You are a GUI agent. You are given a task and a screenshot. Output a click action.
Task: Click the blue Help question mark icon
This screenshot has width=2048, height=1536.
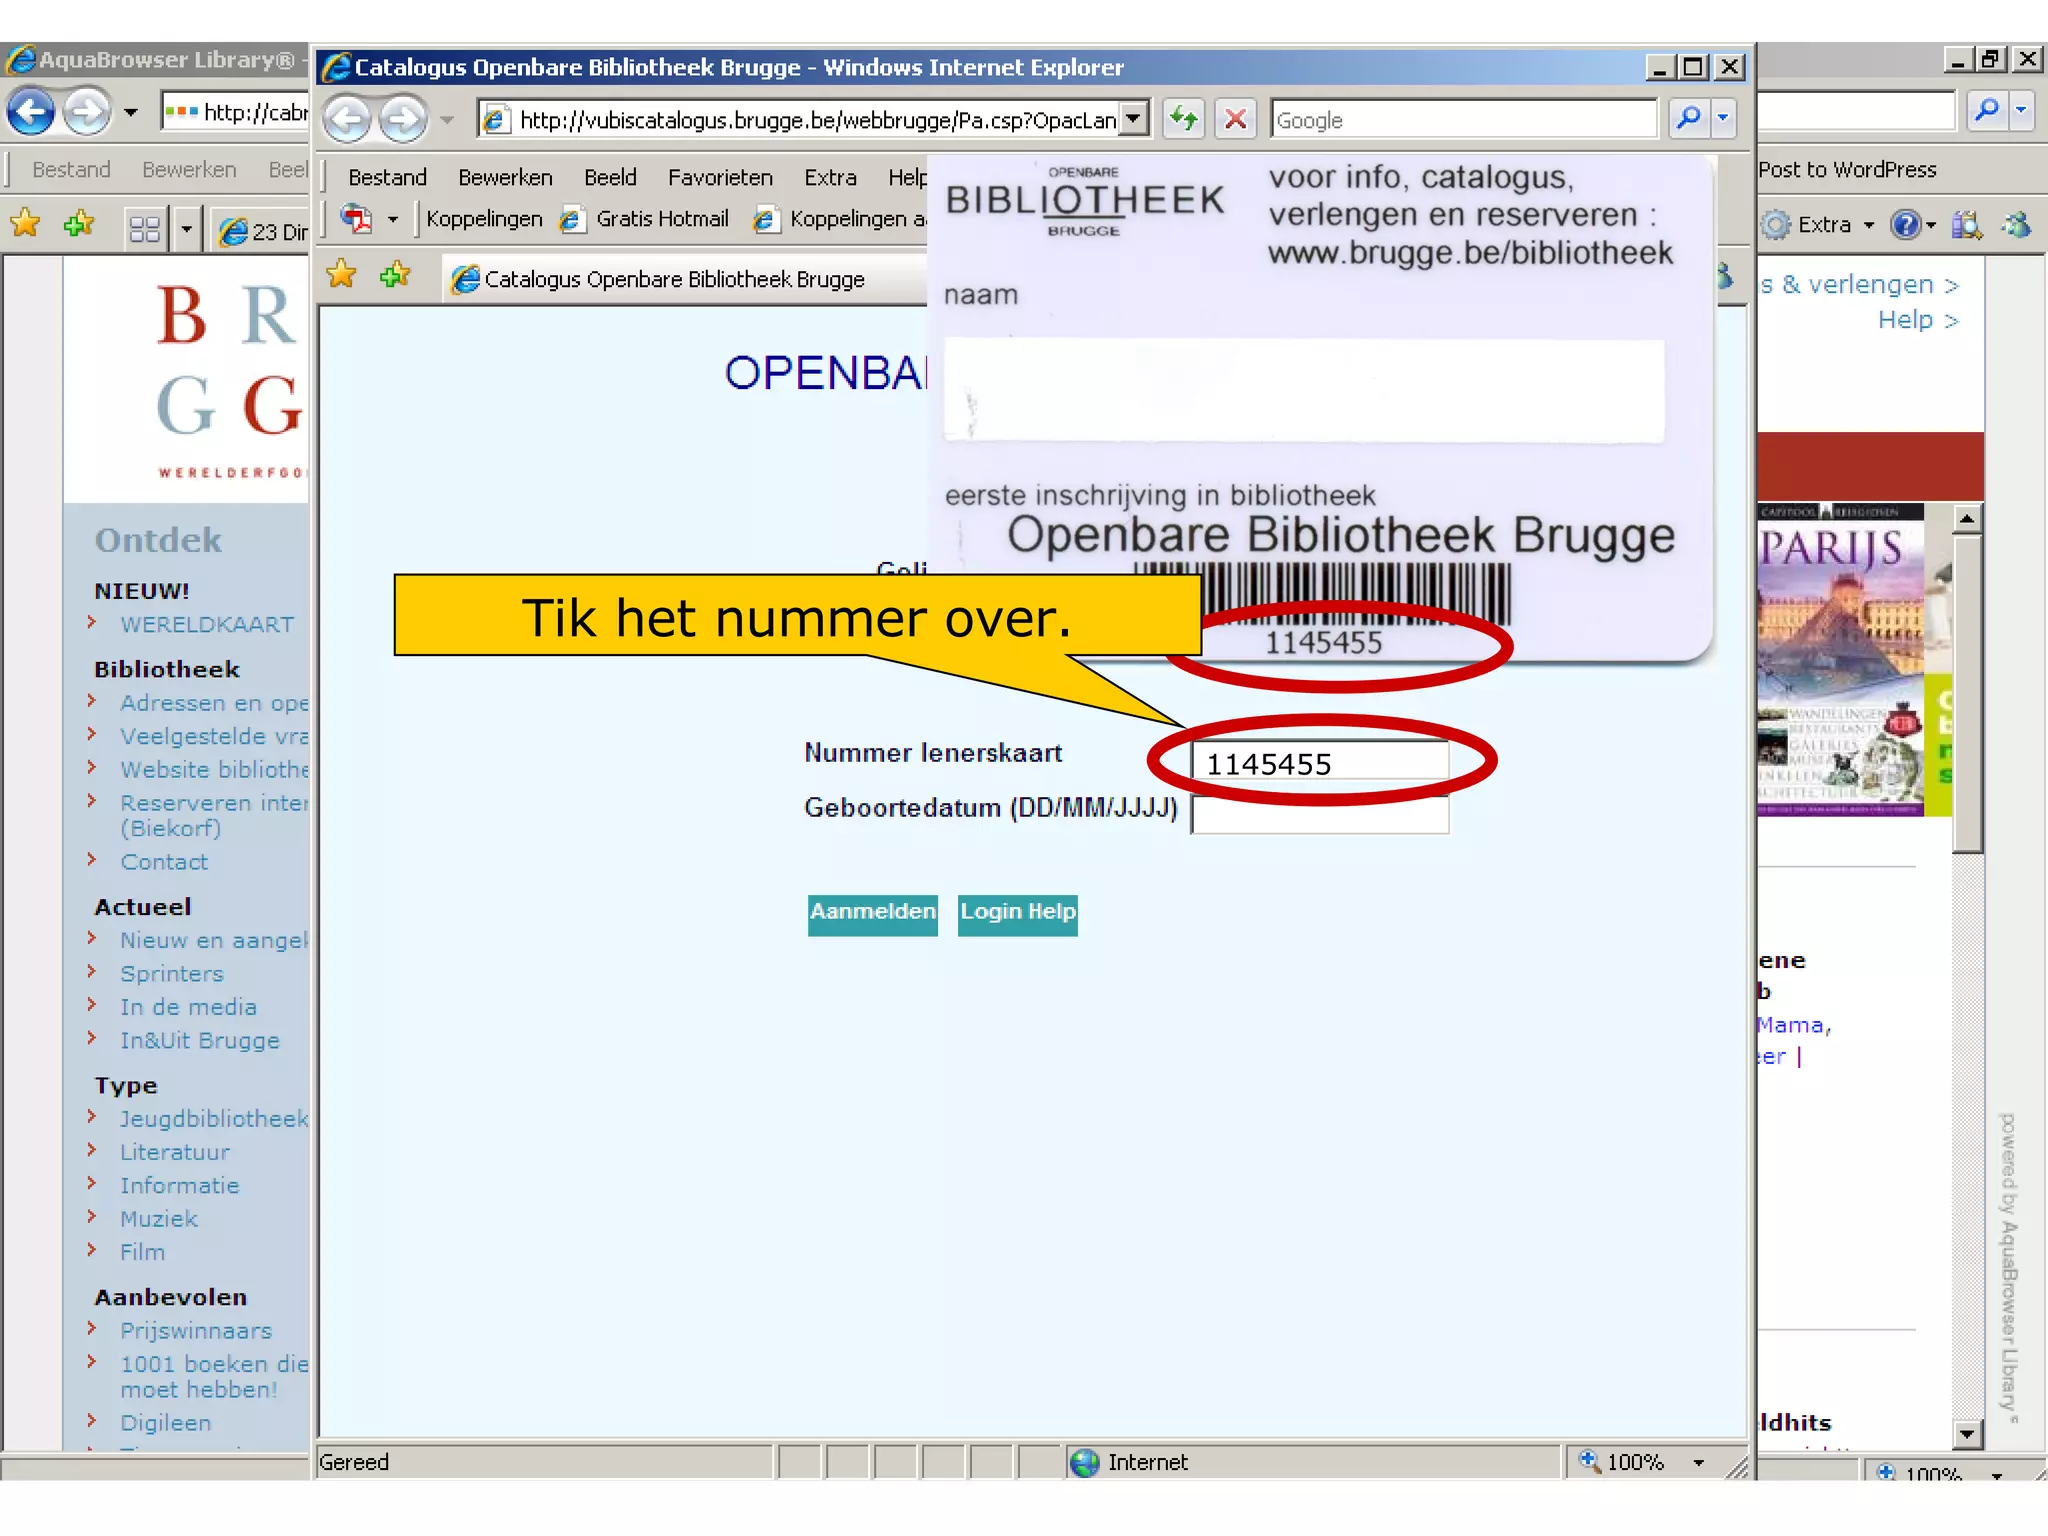coord(1904,225)
